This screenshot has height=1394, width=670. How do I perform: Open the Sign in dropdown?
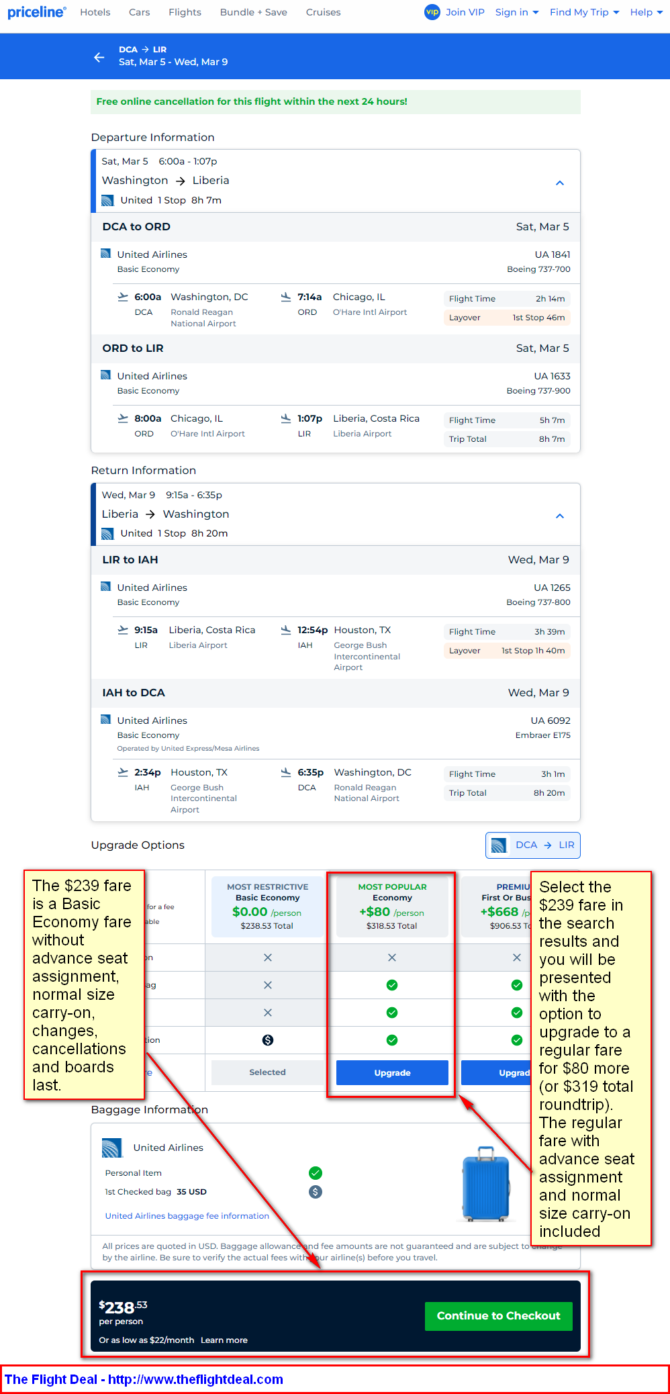pos(517,12)
